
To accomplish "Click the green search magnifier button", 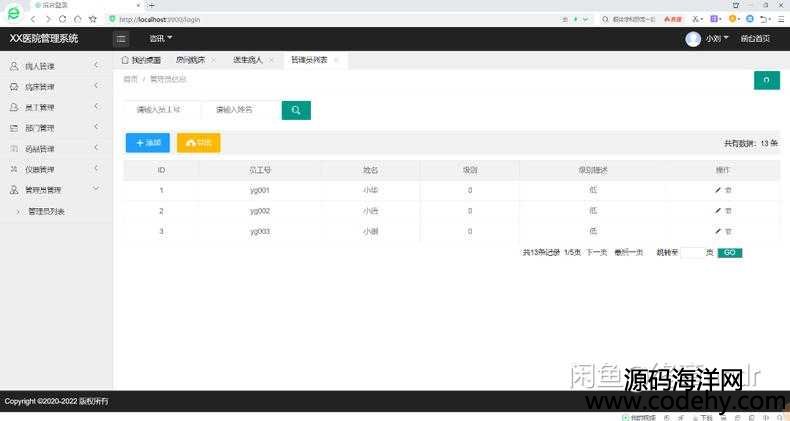I will click(x=296, y=110).
